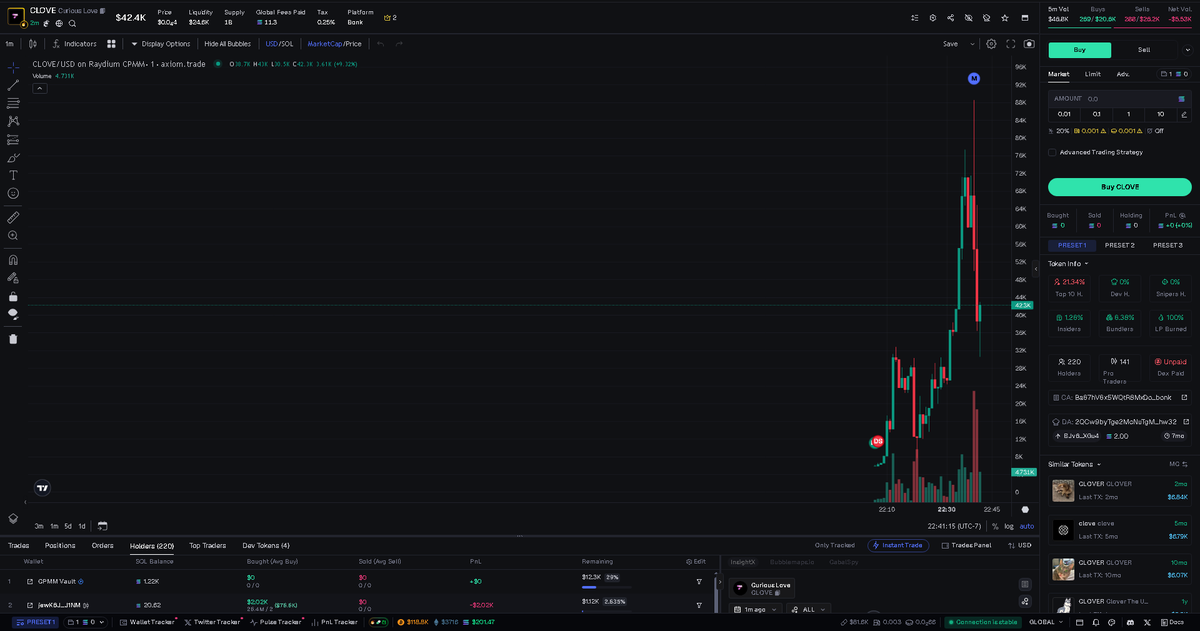This screenshot has height=631, width=1200.
Task: Select the 0.1 amount preset
Action: 1096,114
